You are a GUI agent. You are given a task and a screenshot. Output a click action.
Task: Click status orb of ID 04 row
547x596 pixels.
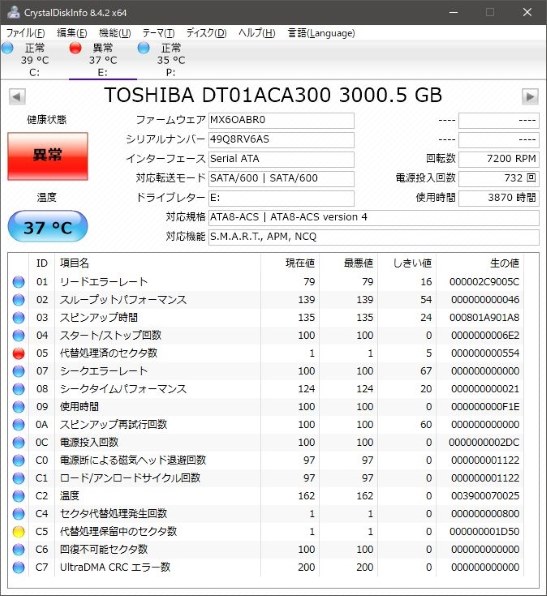tap(19, 336)
